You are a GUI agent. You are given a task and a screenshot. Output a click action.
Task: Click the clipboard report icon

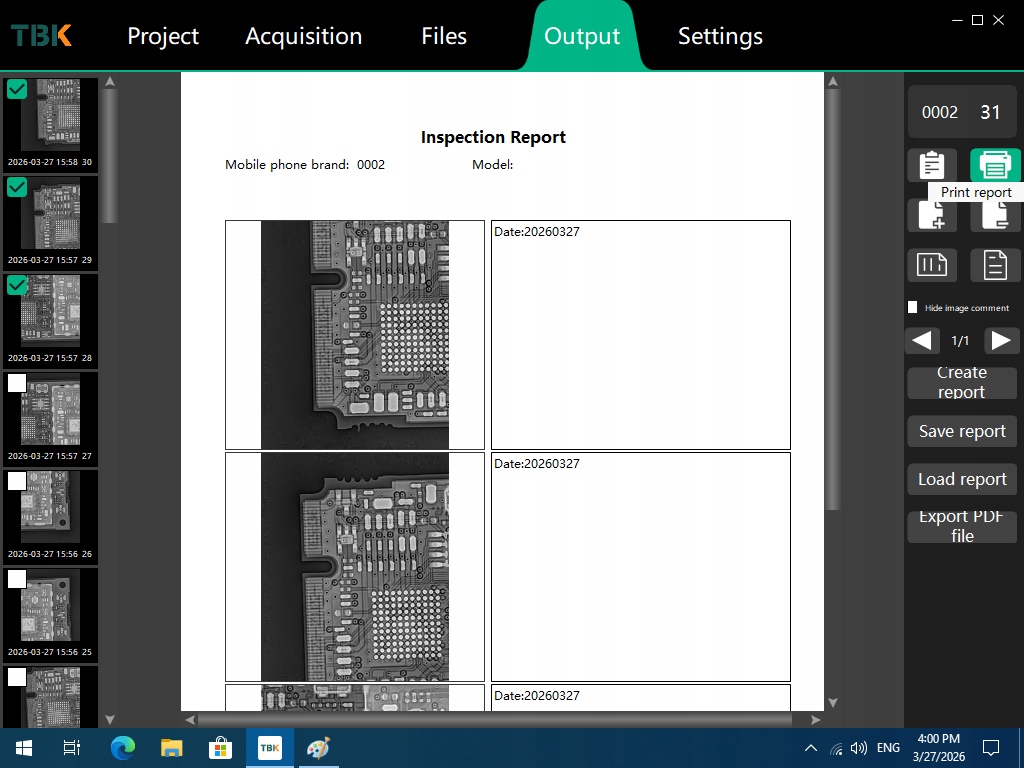931,165
